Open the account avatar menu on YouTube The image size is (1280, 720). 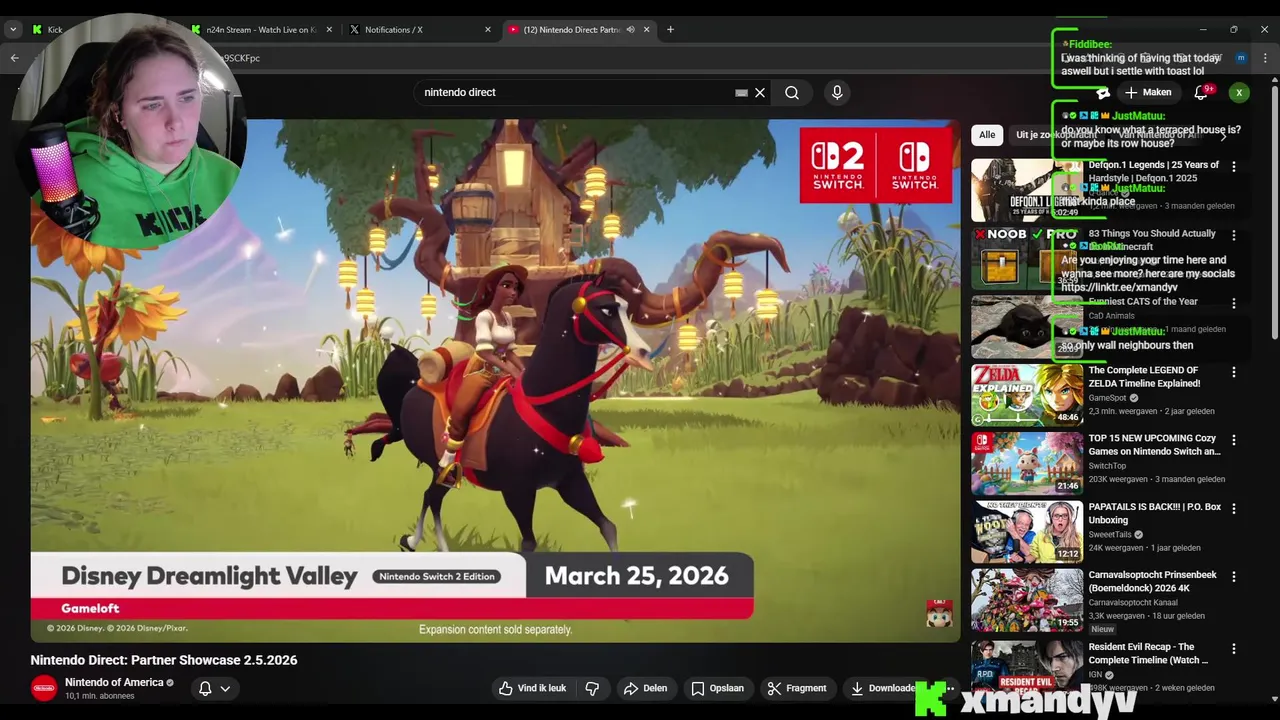[1239, 92]
